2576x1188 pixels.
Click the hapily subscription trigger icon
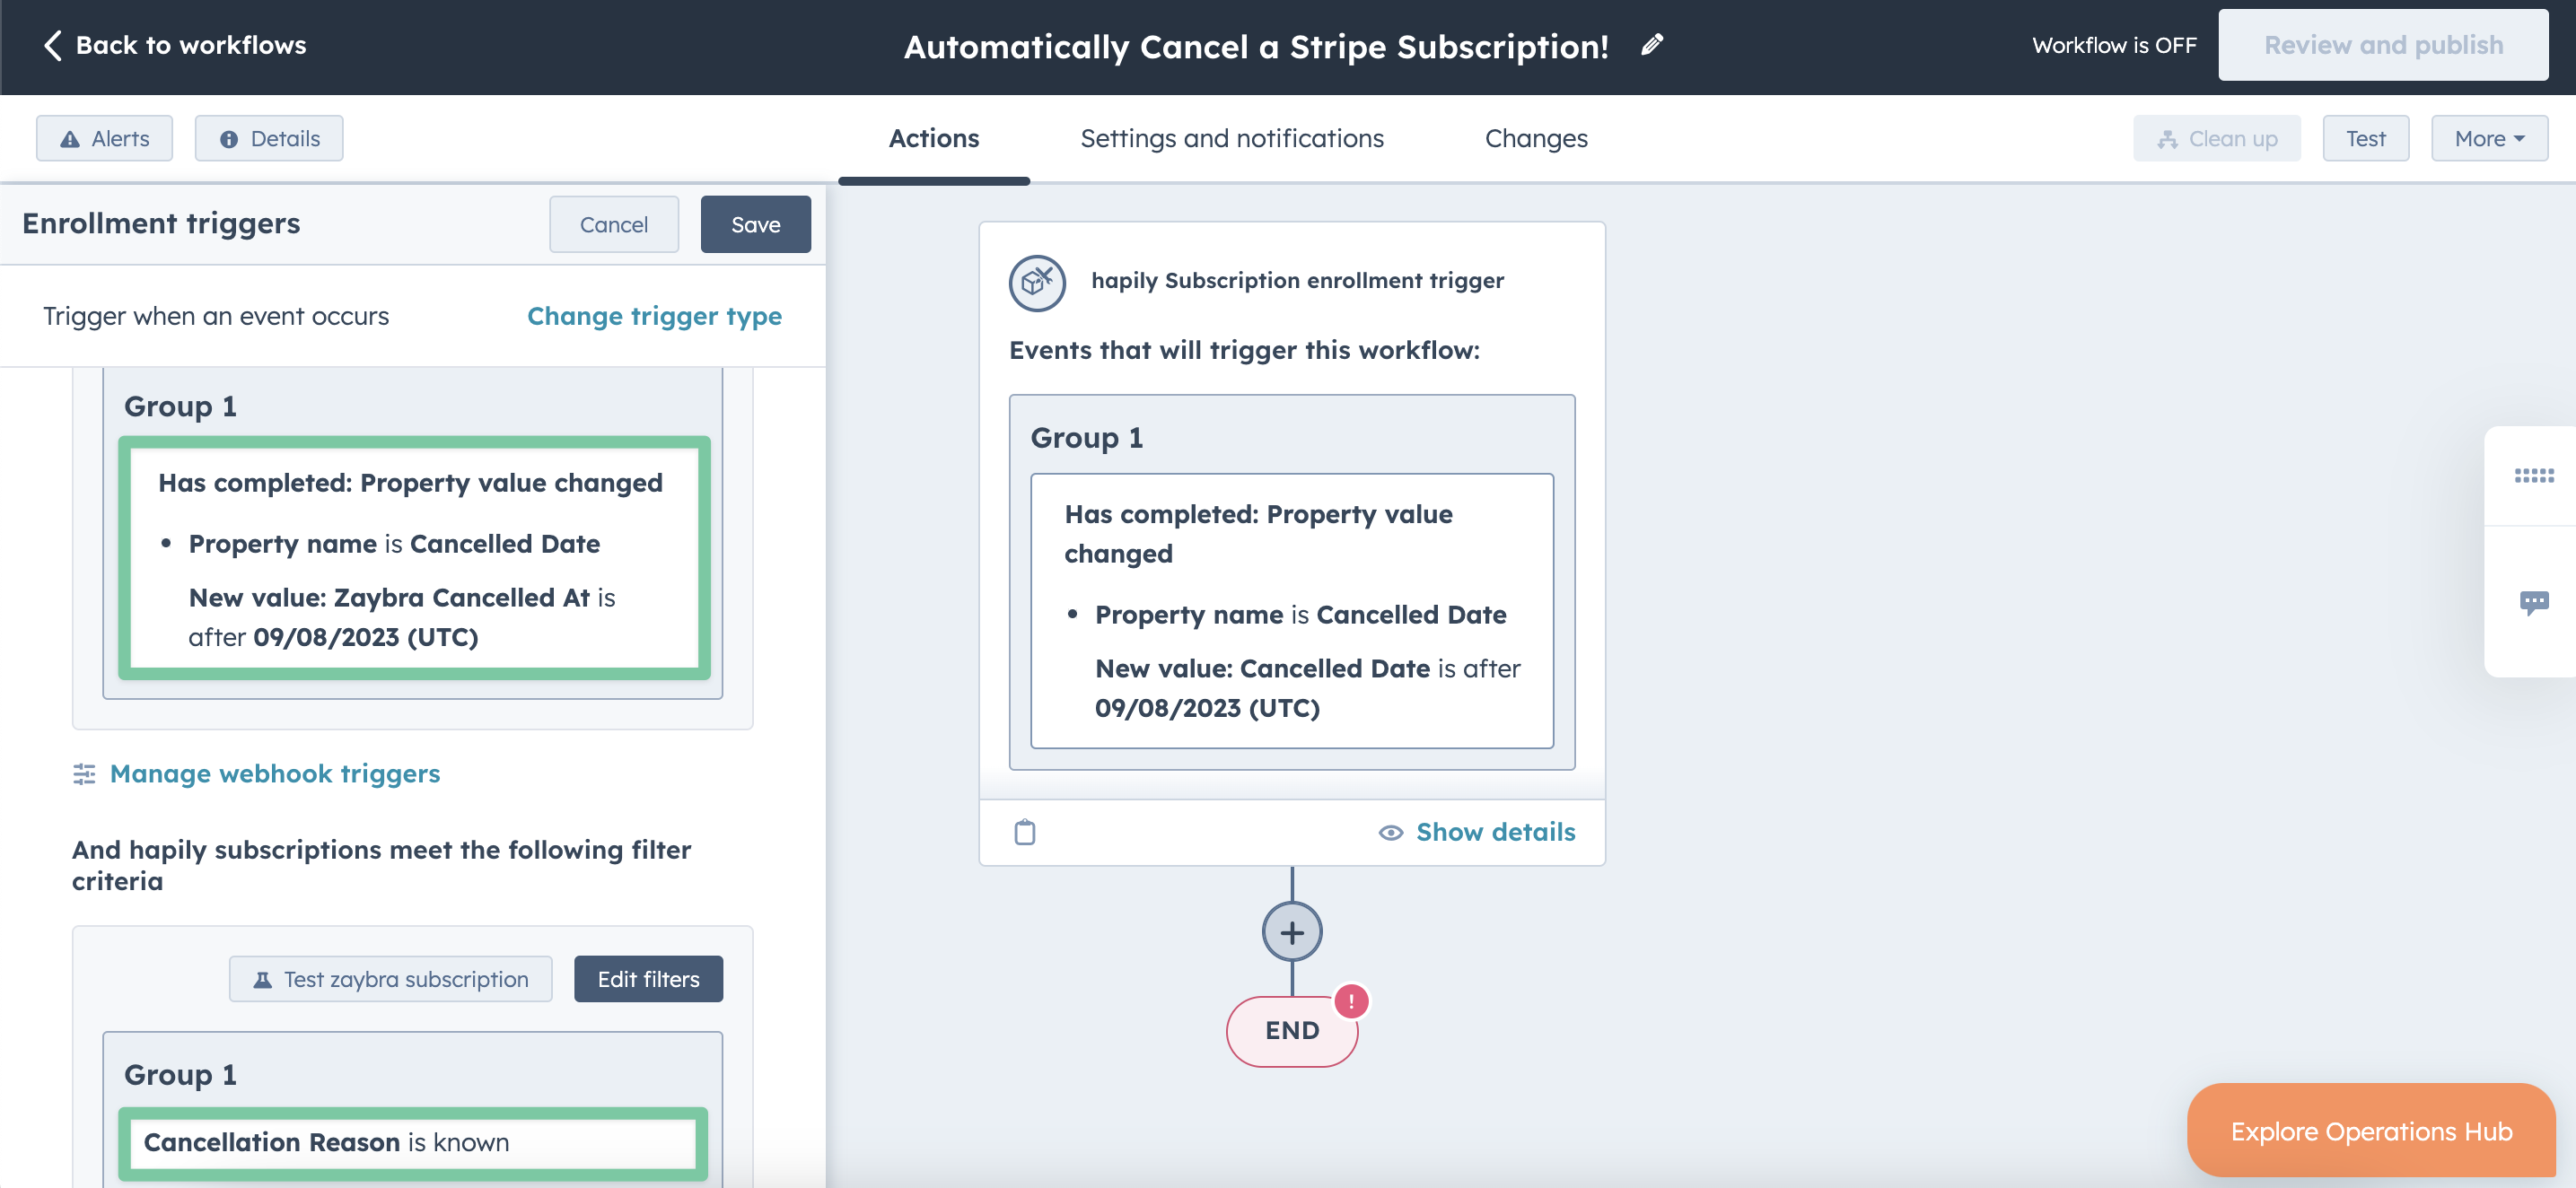coord(1037,282)
